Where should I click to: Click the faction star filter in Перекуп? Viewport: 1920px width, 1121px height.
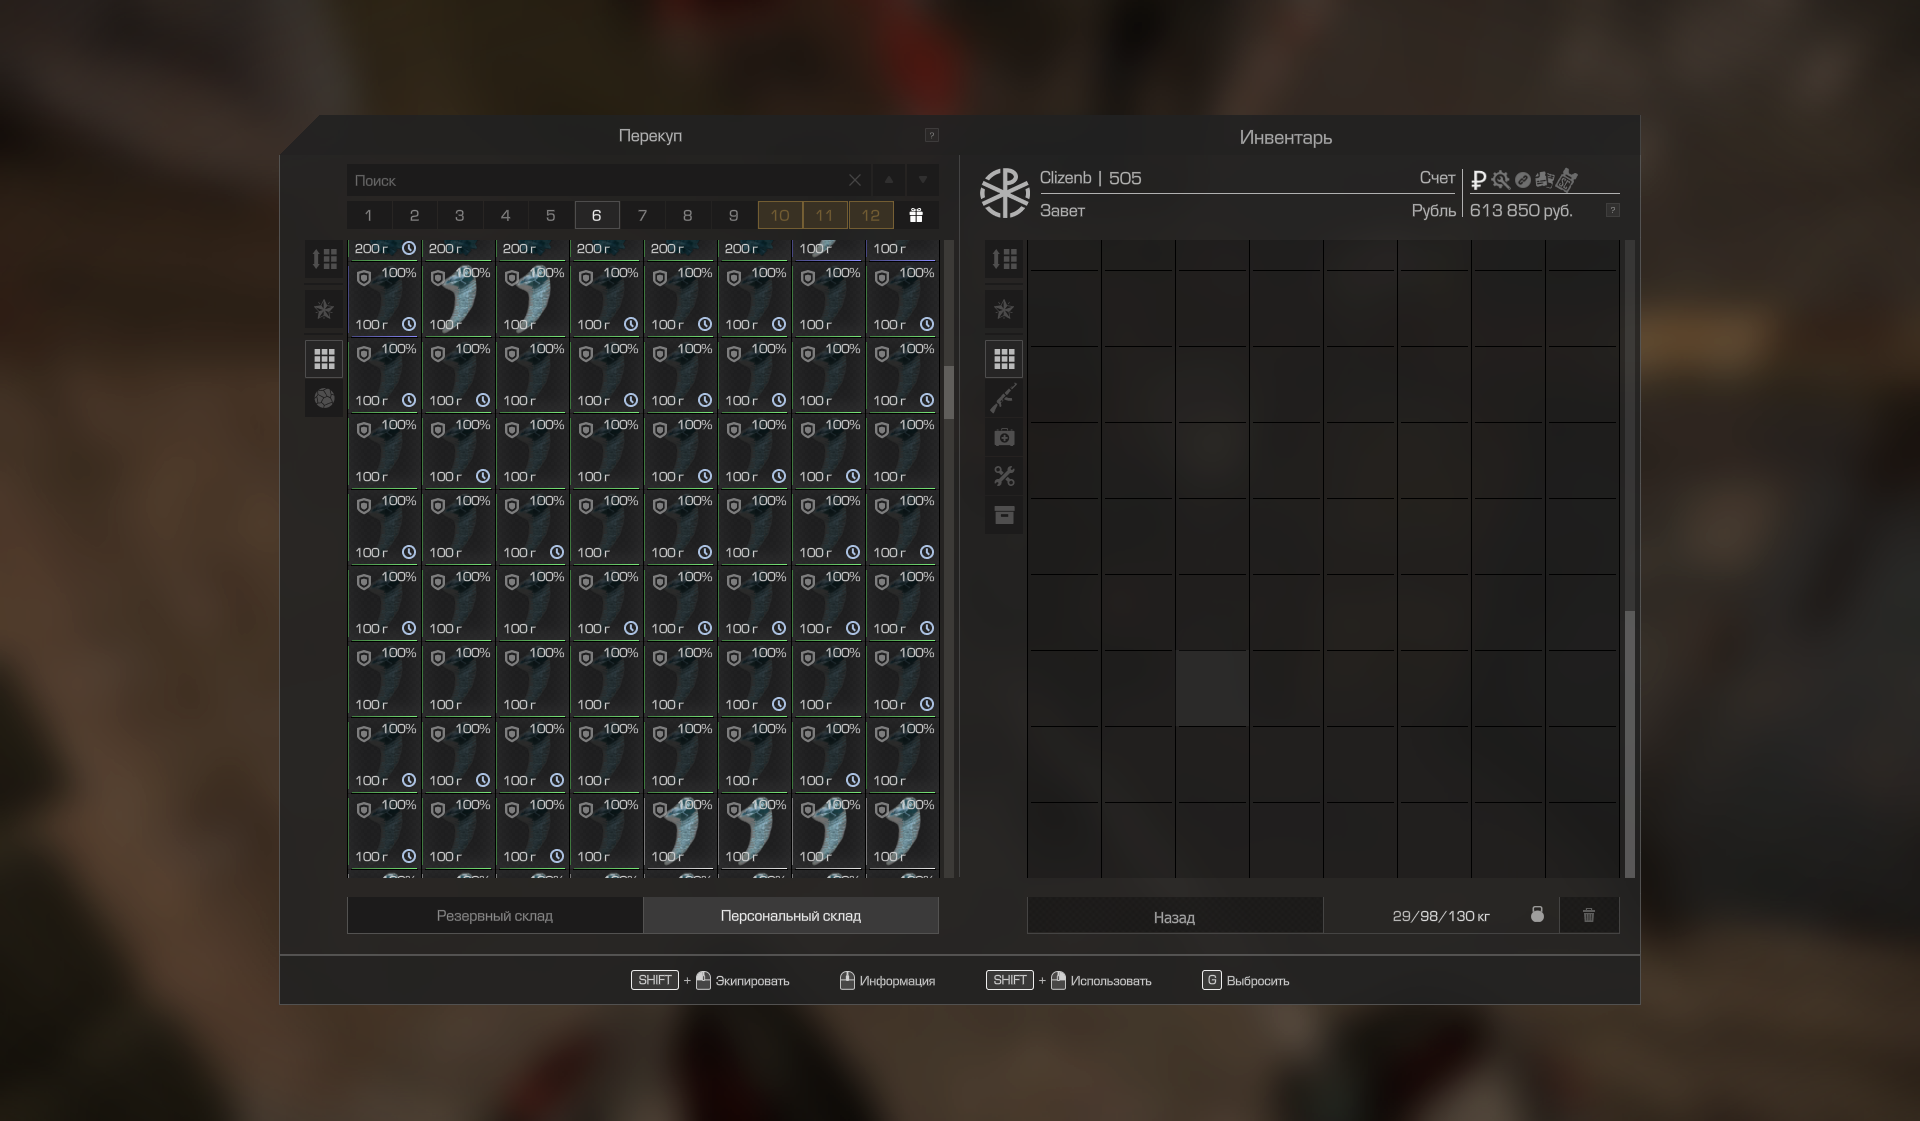click(324, 310)
